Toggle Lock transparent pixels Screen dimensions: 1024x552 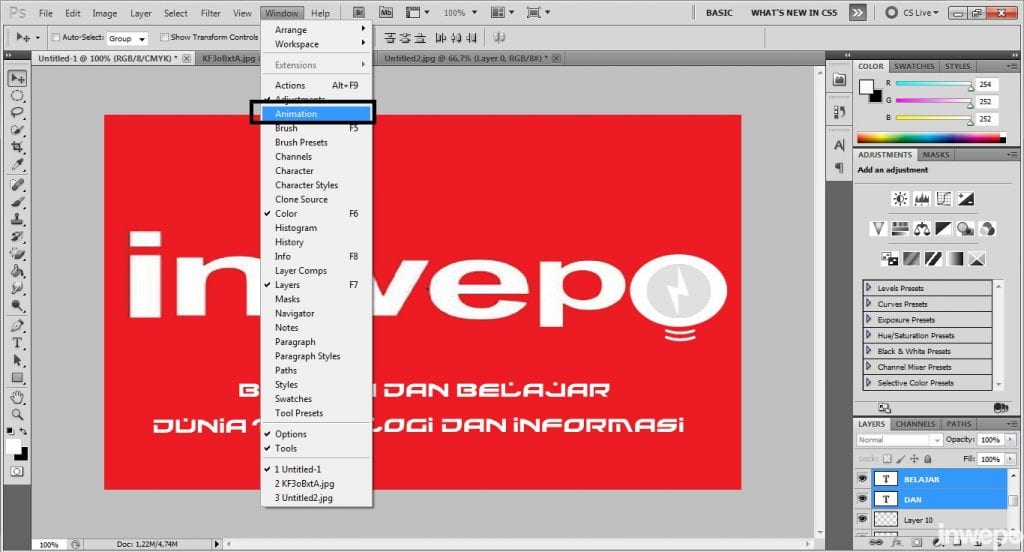click(887, 459)
